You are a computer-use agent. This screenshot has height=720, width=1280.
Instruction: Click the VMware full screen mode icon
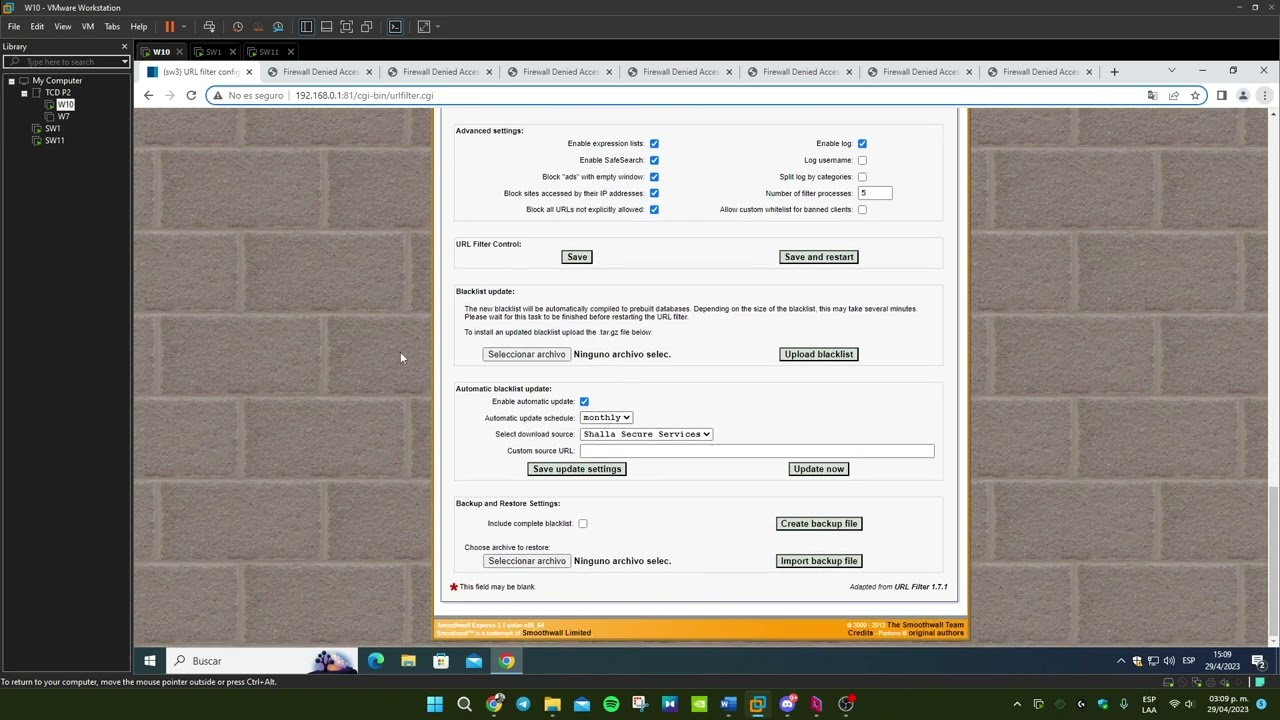coord(346,27)
